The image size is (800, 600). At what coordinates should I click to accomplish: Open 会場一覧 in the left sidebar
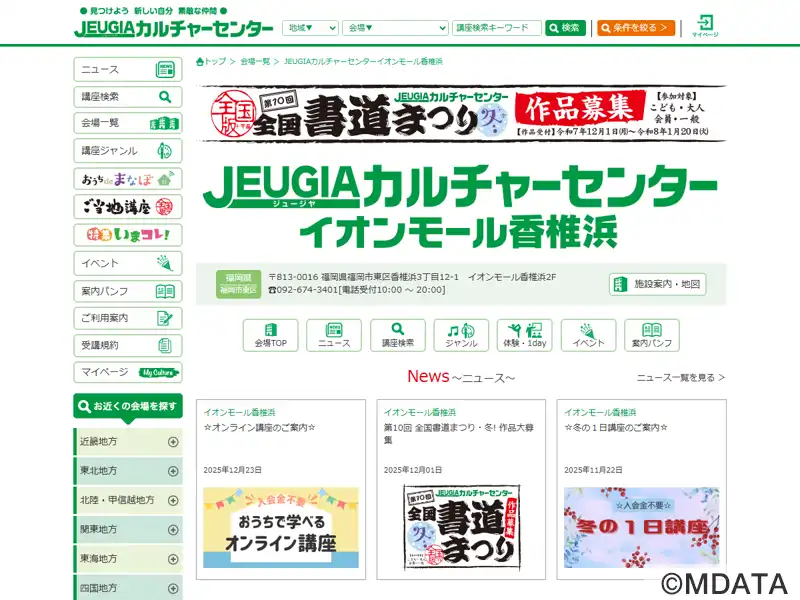pos(128,123)
